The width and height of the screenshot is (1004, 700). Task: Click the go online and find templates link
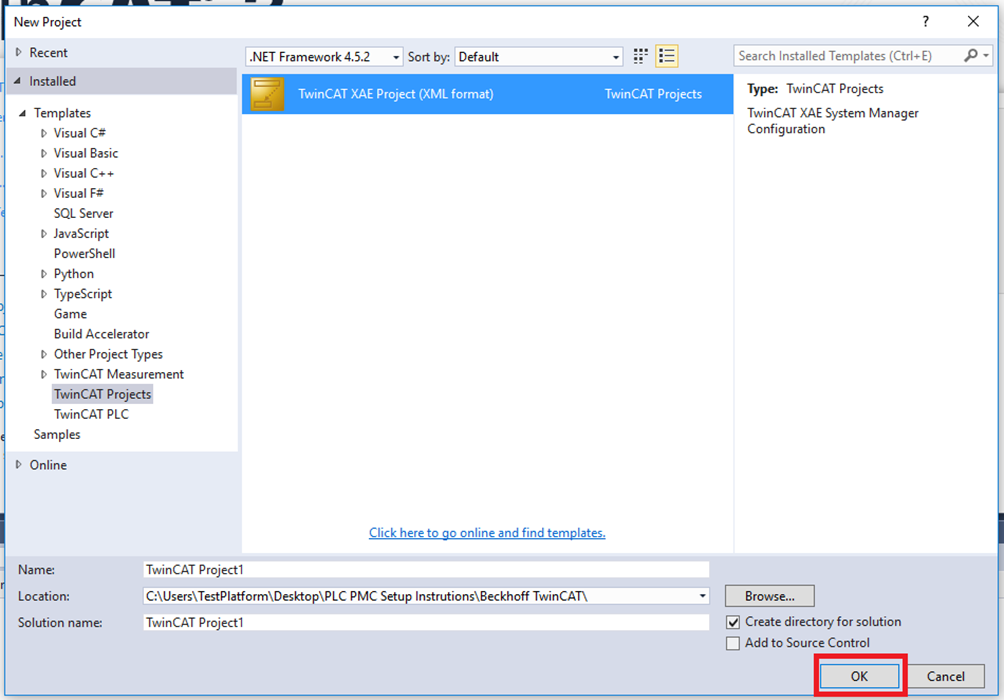(x=487, y=533)
